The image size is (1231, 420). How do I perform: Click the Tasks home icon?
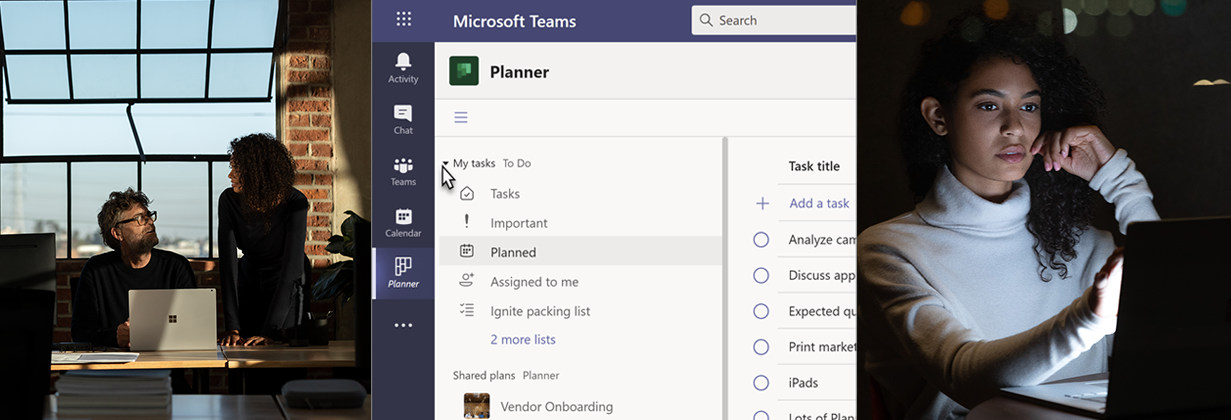pyautogui.click(x=466, y=193)
